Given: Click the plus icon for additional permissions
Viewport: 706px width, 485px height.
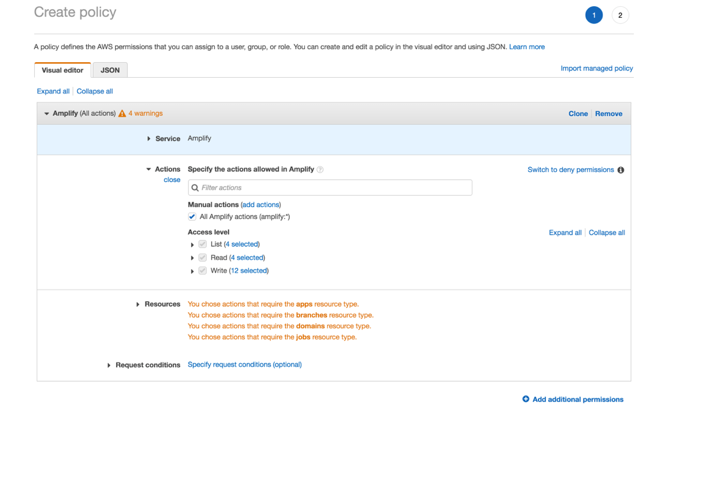Looking at the screenshot, I should [x=525, y=399].
